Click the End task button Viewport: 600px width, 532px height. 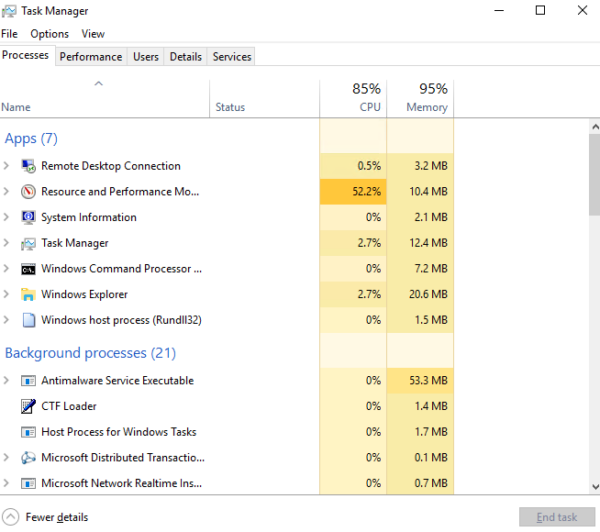pos(554,517)
